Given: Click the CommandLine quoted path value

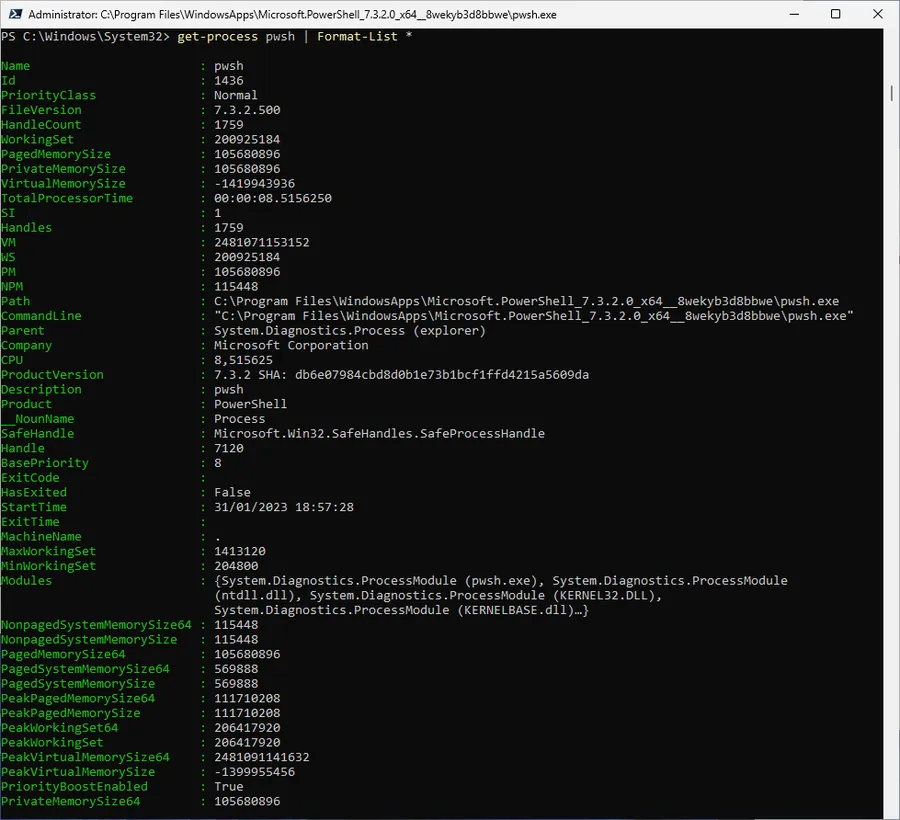Looking at the screenshot, I should click(534, 316).
